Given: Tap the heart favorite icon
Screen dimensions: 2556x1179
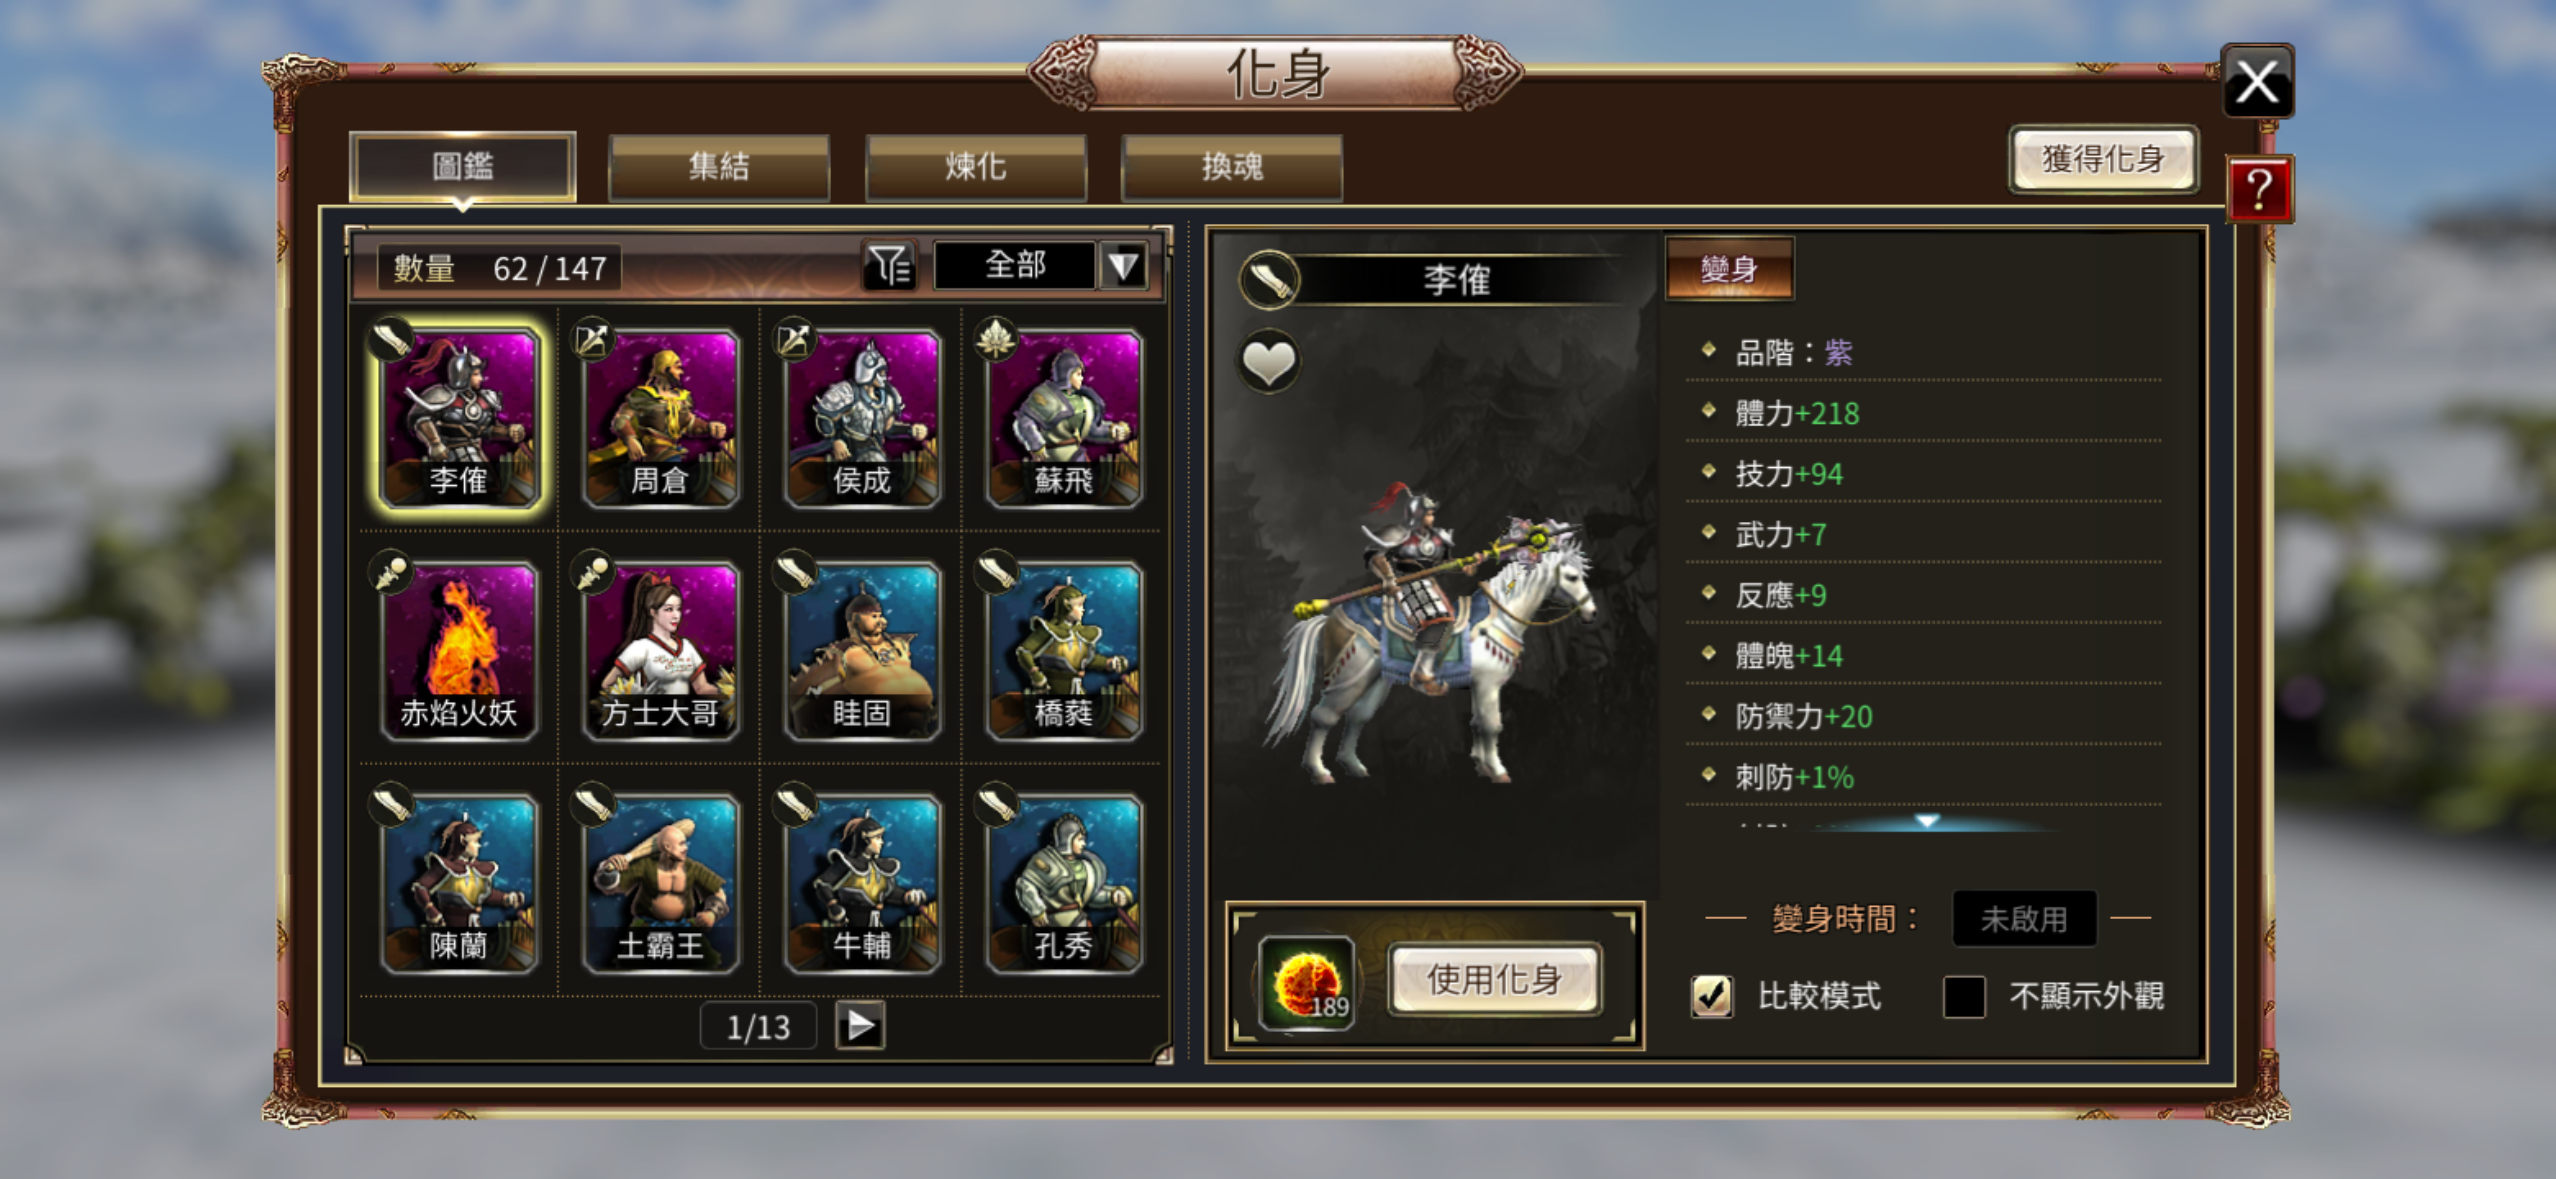Looking at the screenshot, I should pyautogui.click(x=1269, y=362).
